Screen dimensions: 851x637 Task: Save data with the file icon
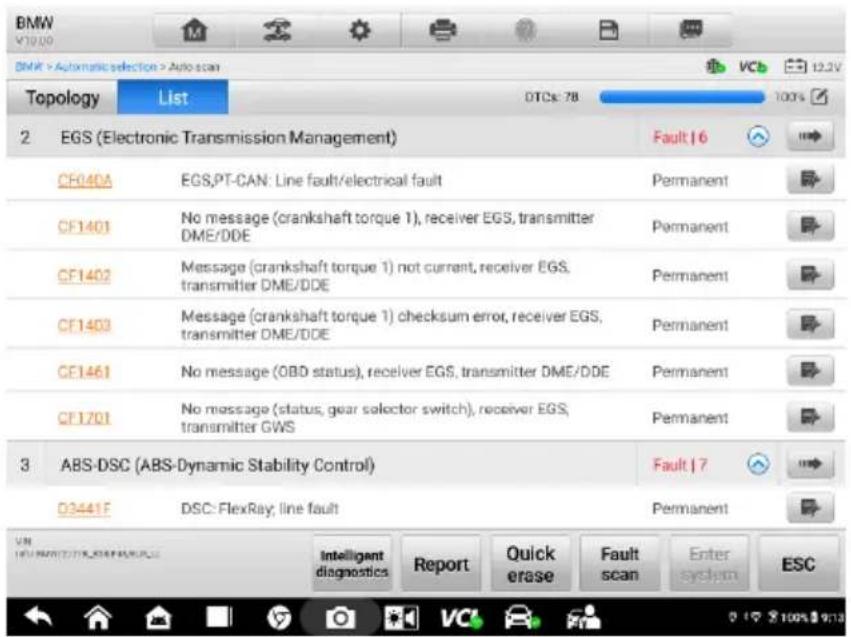coord(608,30)
